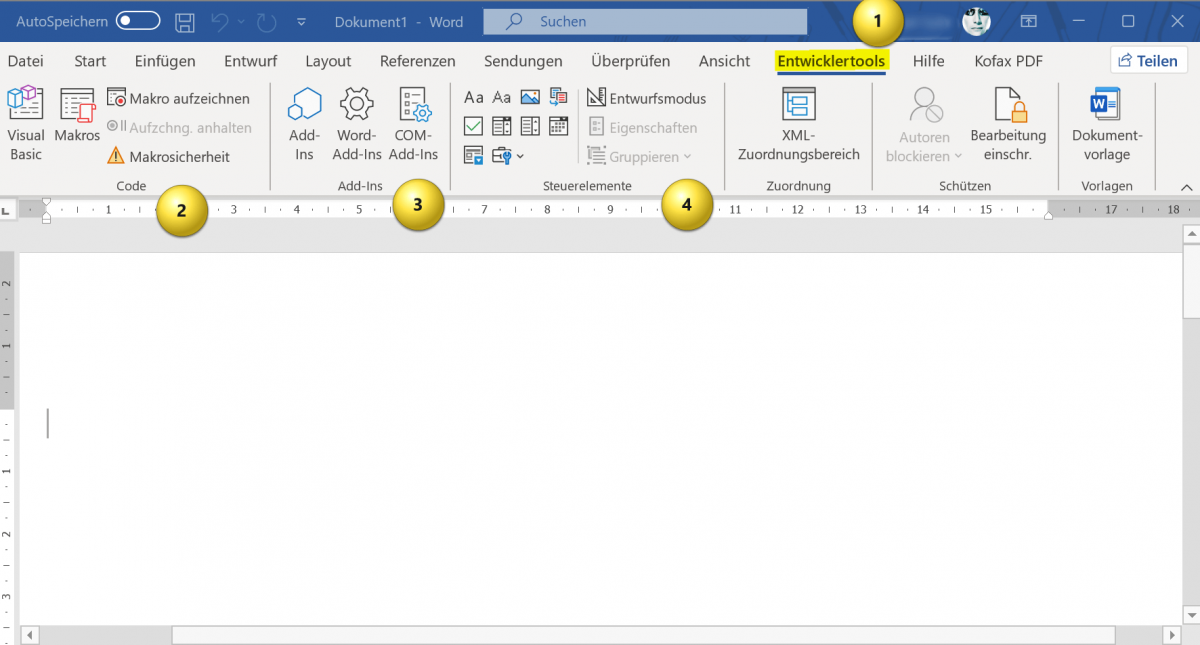The height and width of the screenshot is (645, 1200).
Task: Insert a Rich-Text content control
Action: 473,97
